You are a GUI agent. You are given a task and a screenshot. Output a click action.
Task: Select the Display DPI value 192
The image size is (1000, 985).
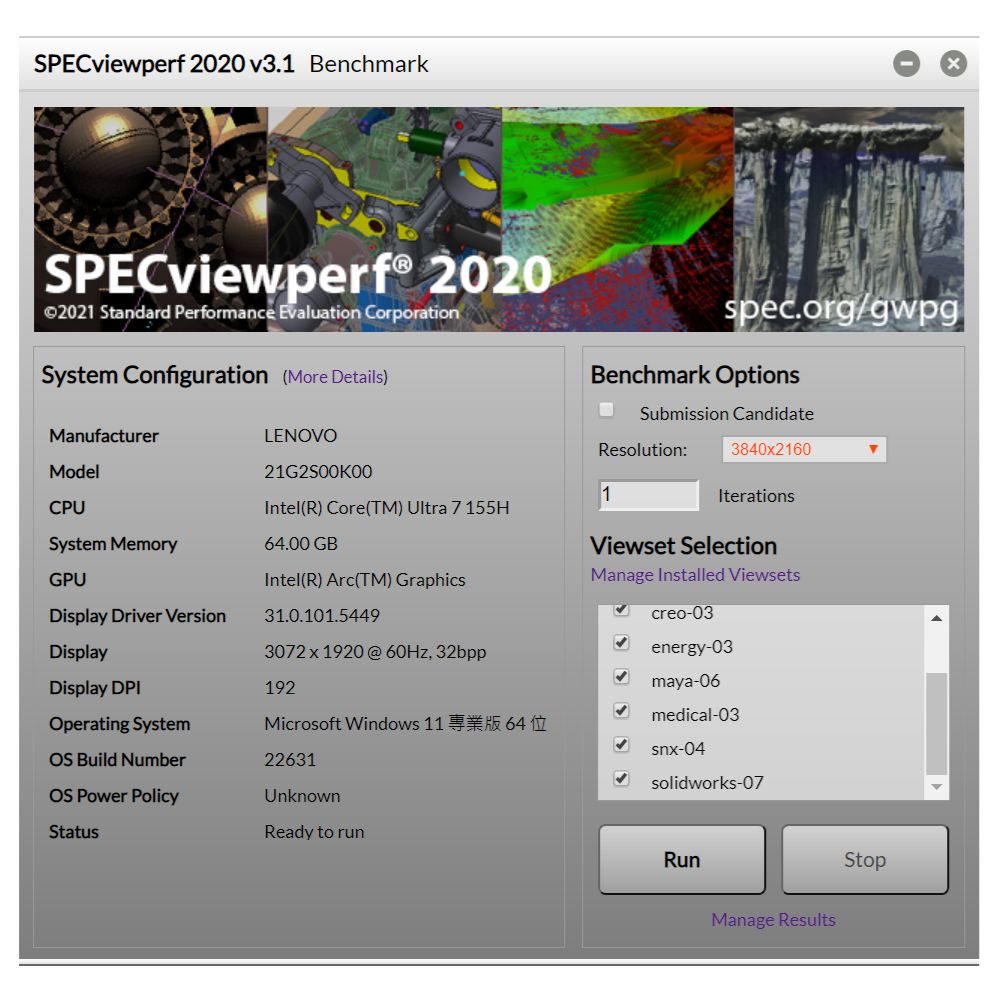click(x=280, y=688)
